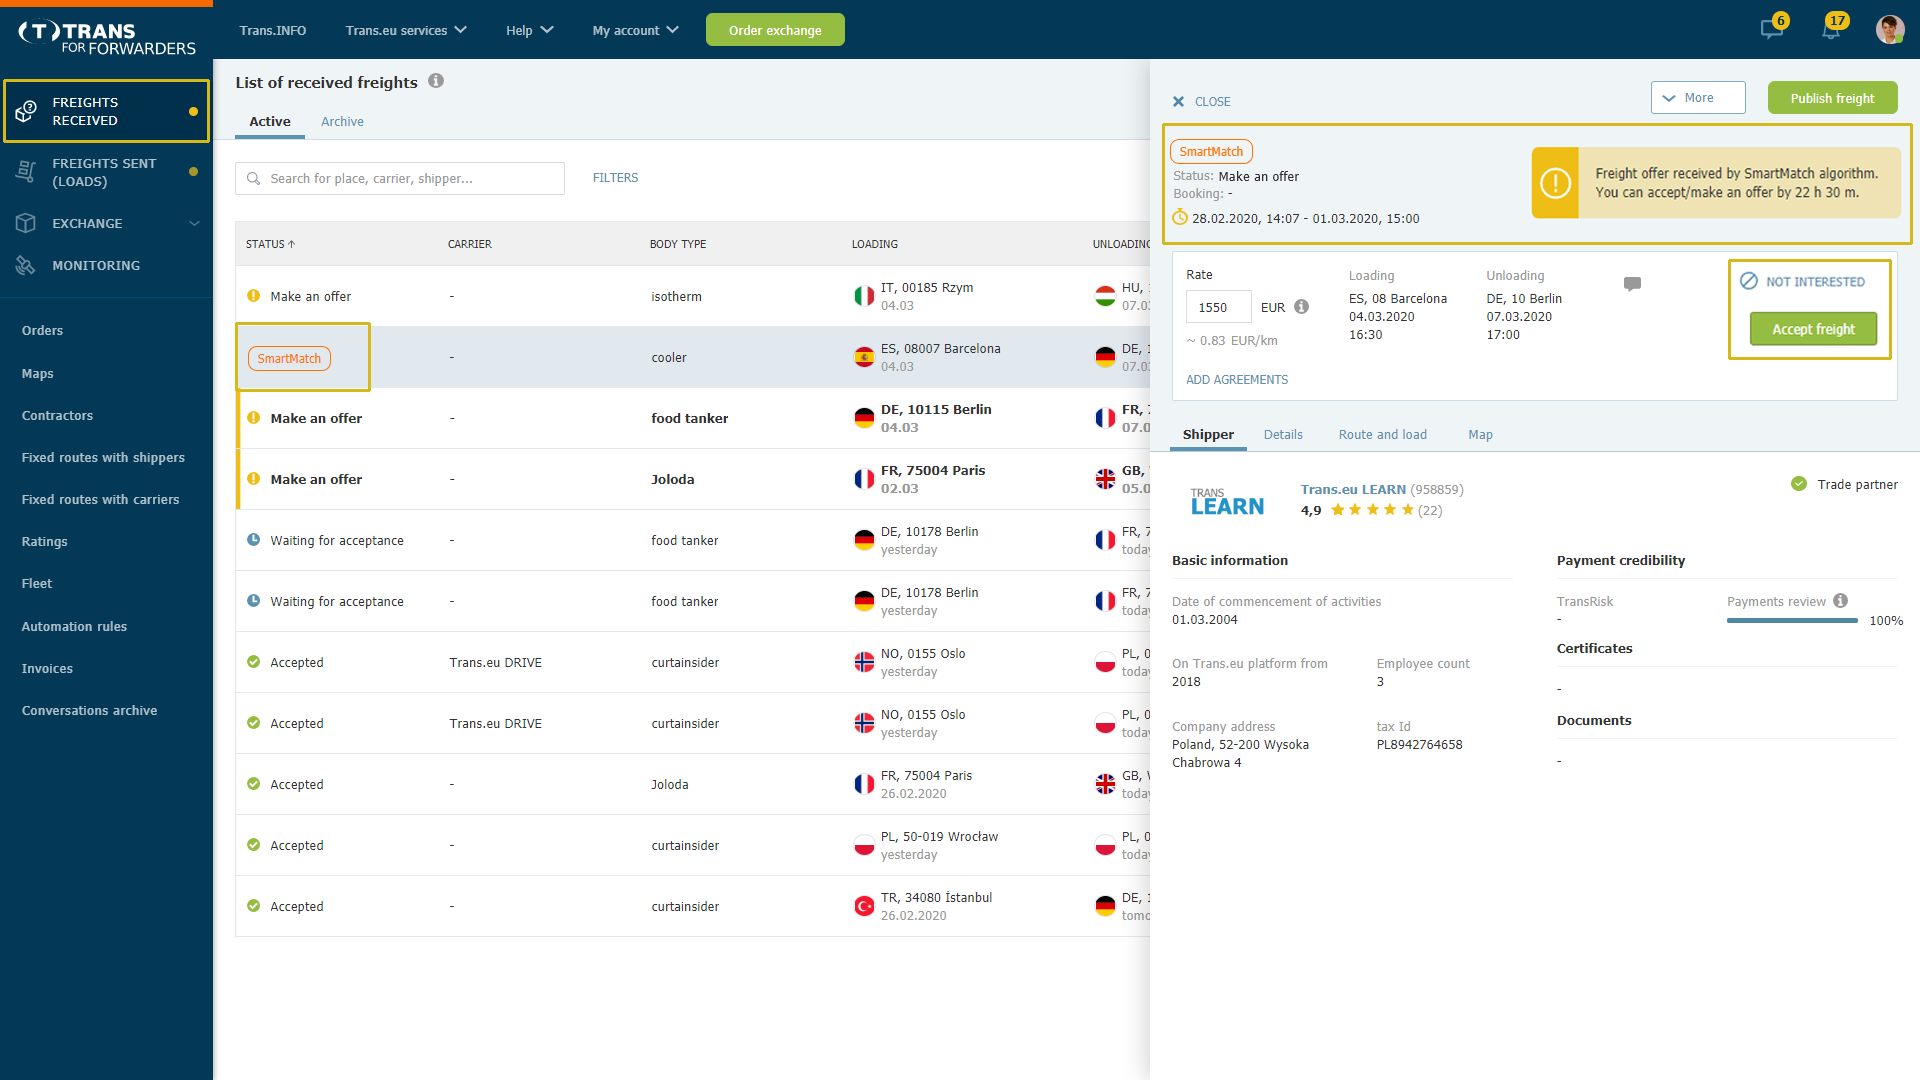1920x1080 pixels.
Task: Click the Norway flag in first Oslo row
Action: point(864,662)
